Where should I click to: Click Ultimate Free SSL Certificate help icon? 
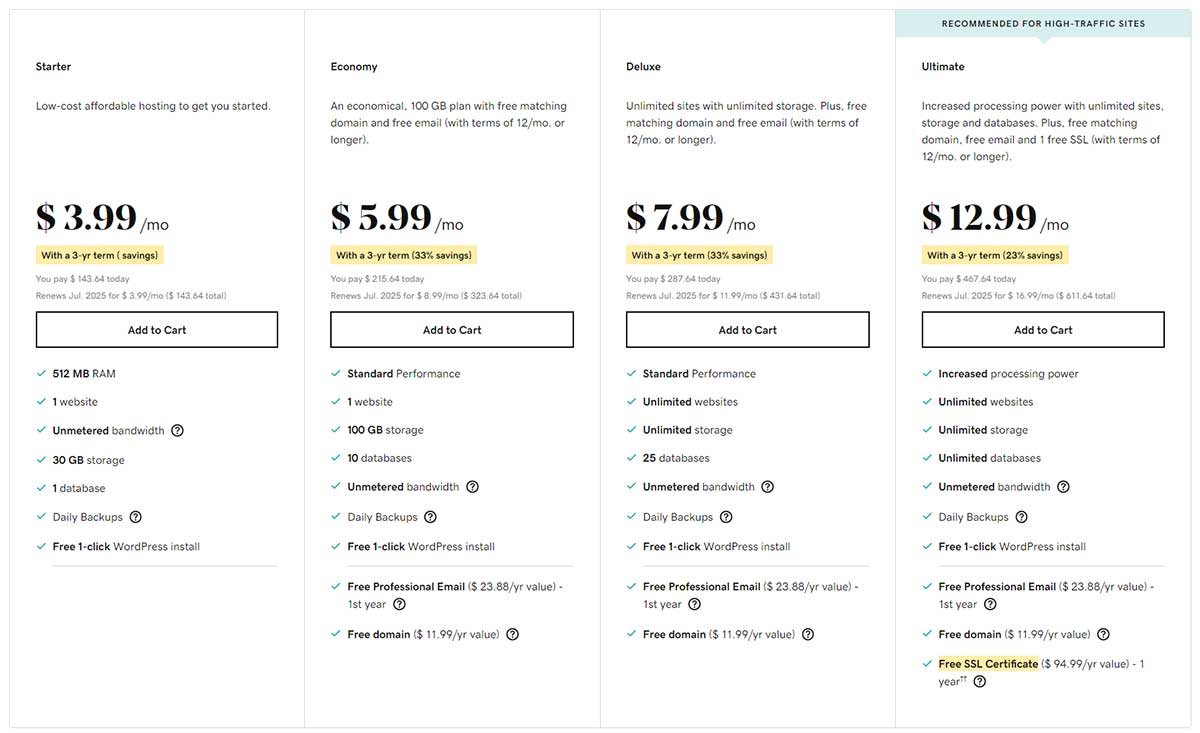[979, 682]
